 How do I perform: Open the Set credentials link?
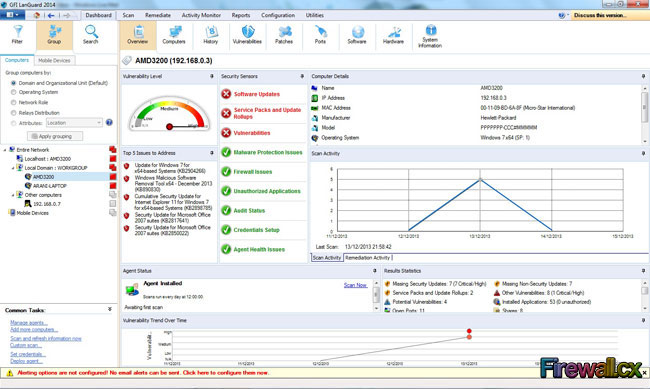(28, 355)
